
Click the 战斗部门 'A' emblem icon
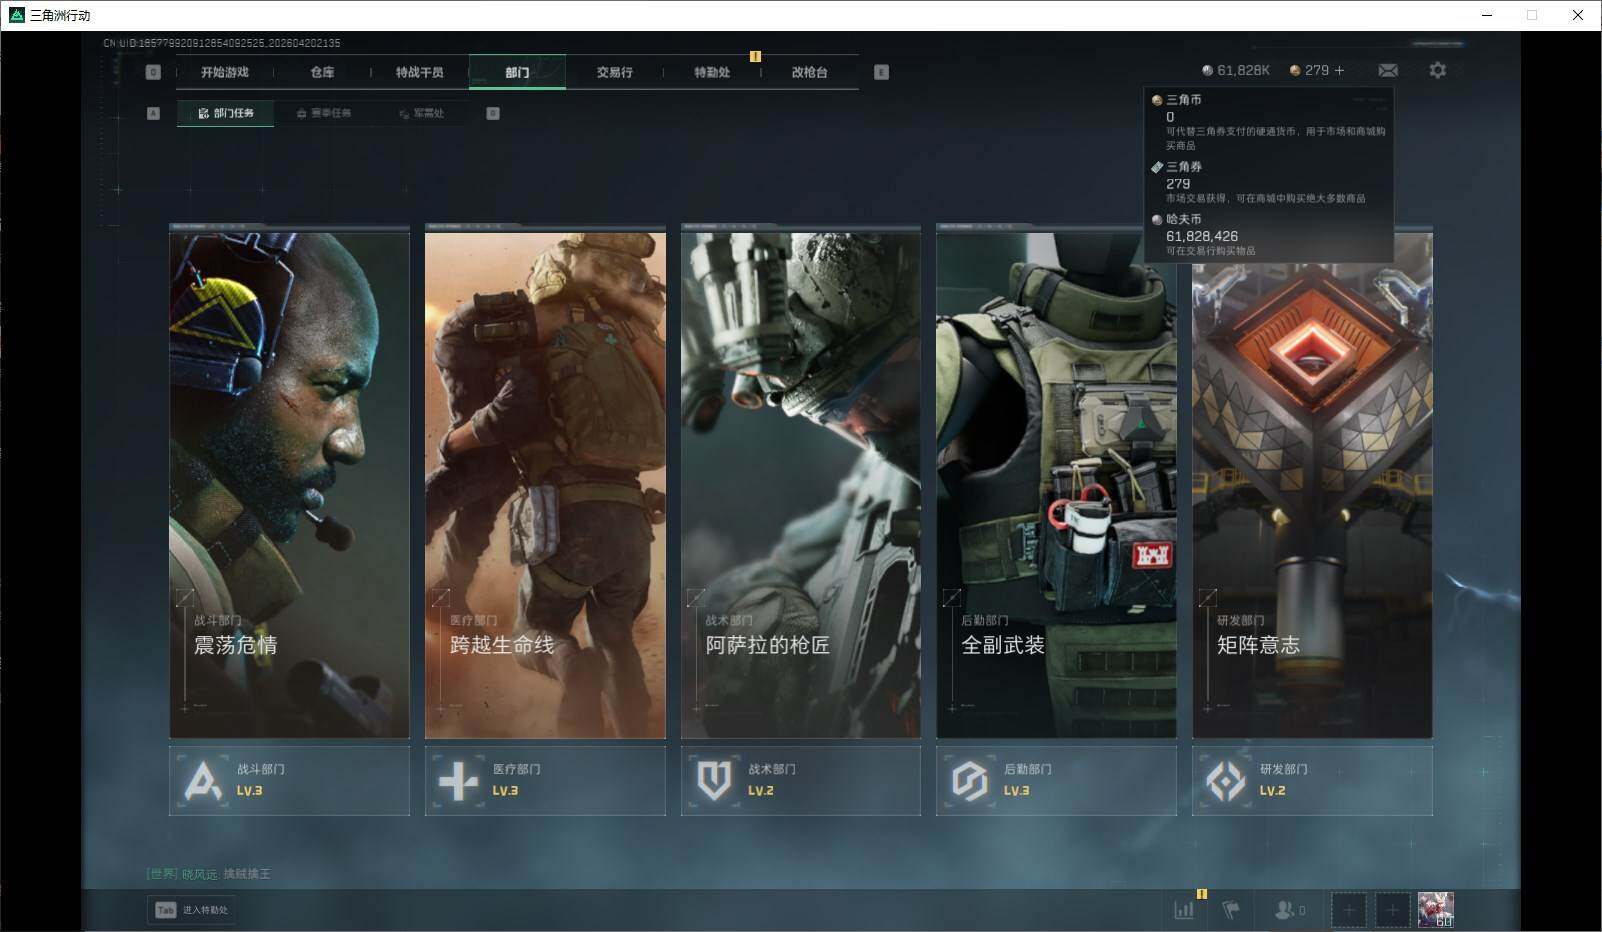tap(203, 781)
